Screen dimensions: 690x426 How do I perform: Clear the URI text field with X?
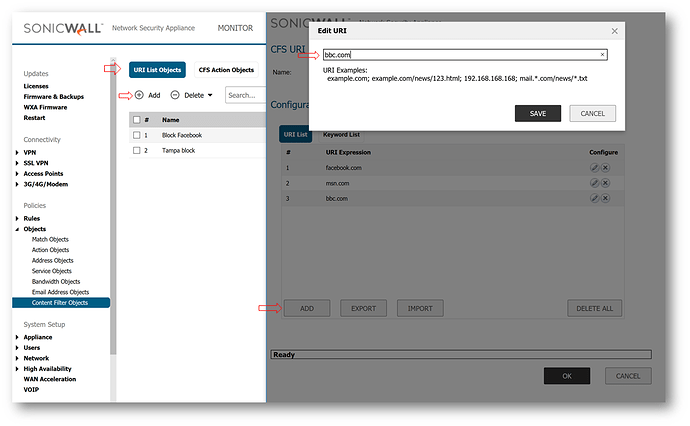[602, 55]
